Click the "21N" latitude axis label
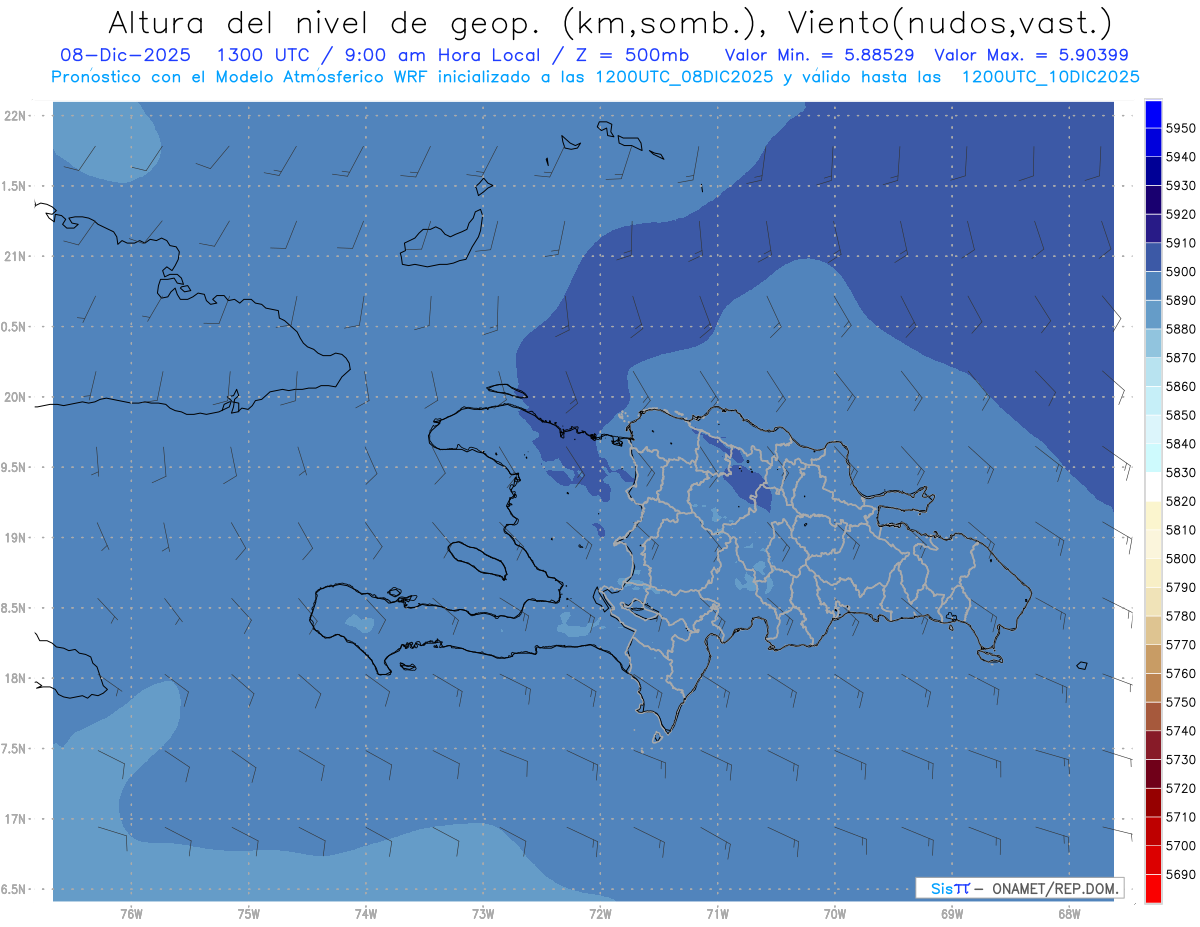 click(x=15, y=256)
